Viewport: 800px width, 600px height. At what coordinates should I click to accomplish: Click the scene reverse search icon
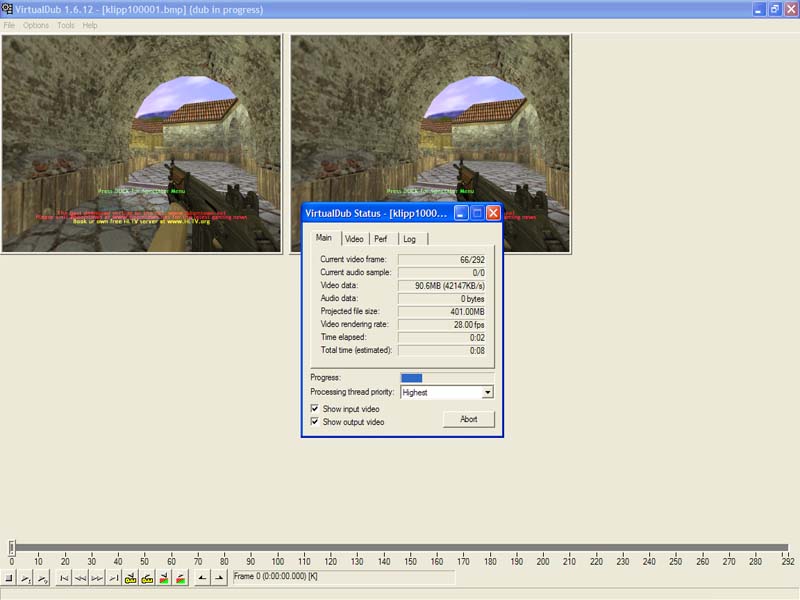tap(164, 578)
